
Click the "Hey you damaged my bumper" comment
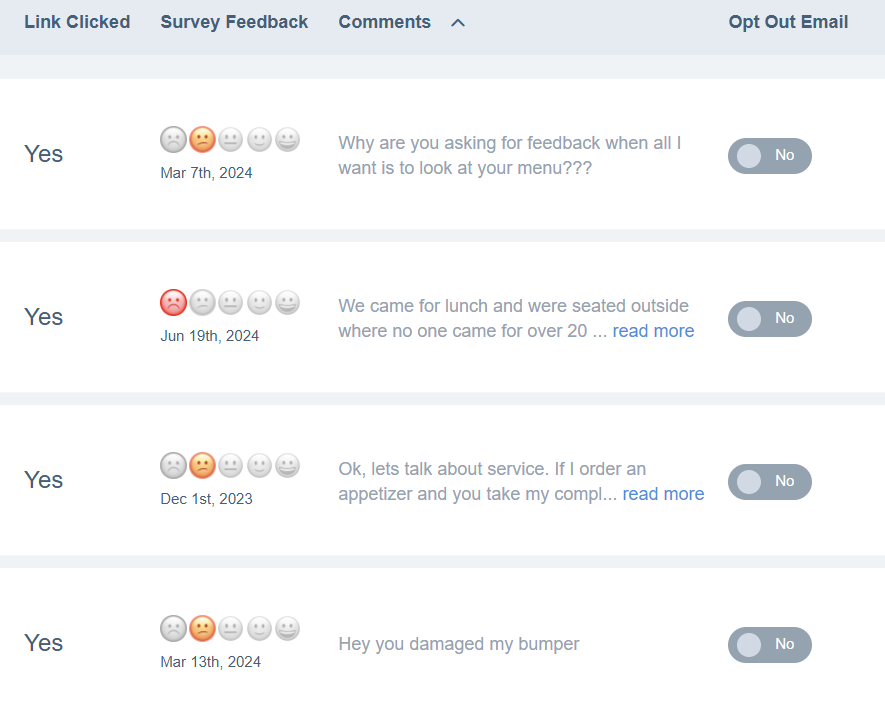pos(459,644)
